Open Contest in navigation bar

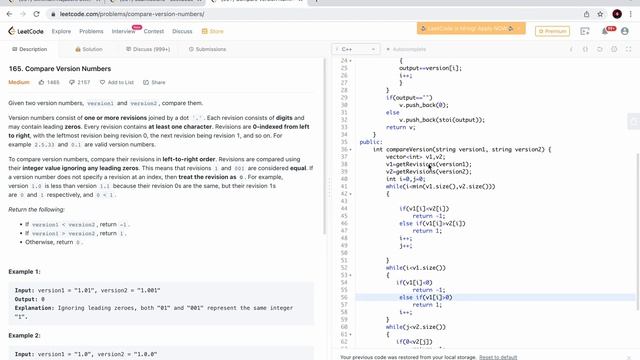coord(153,31)
